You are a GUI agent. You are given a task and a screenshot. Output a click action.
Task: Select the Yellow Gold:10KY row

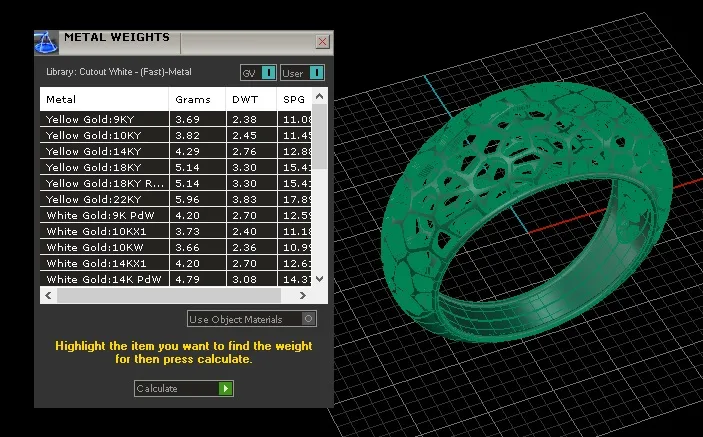click(176, 135)
